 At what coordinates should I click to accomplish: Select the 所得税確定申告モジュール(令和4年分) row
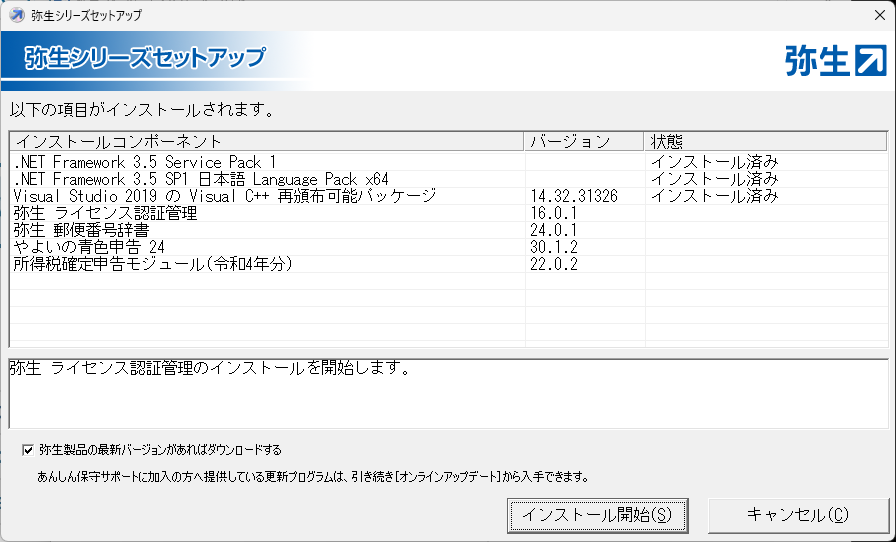tap(449, 264)
